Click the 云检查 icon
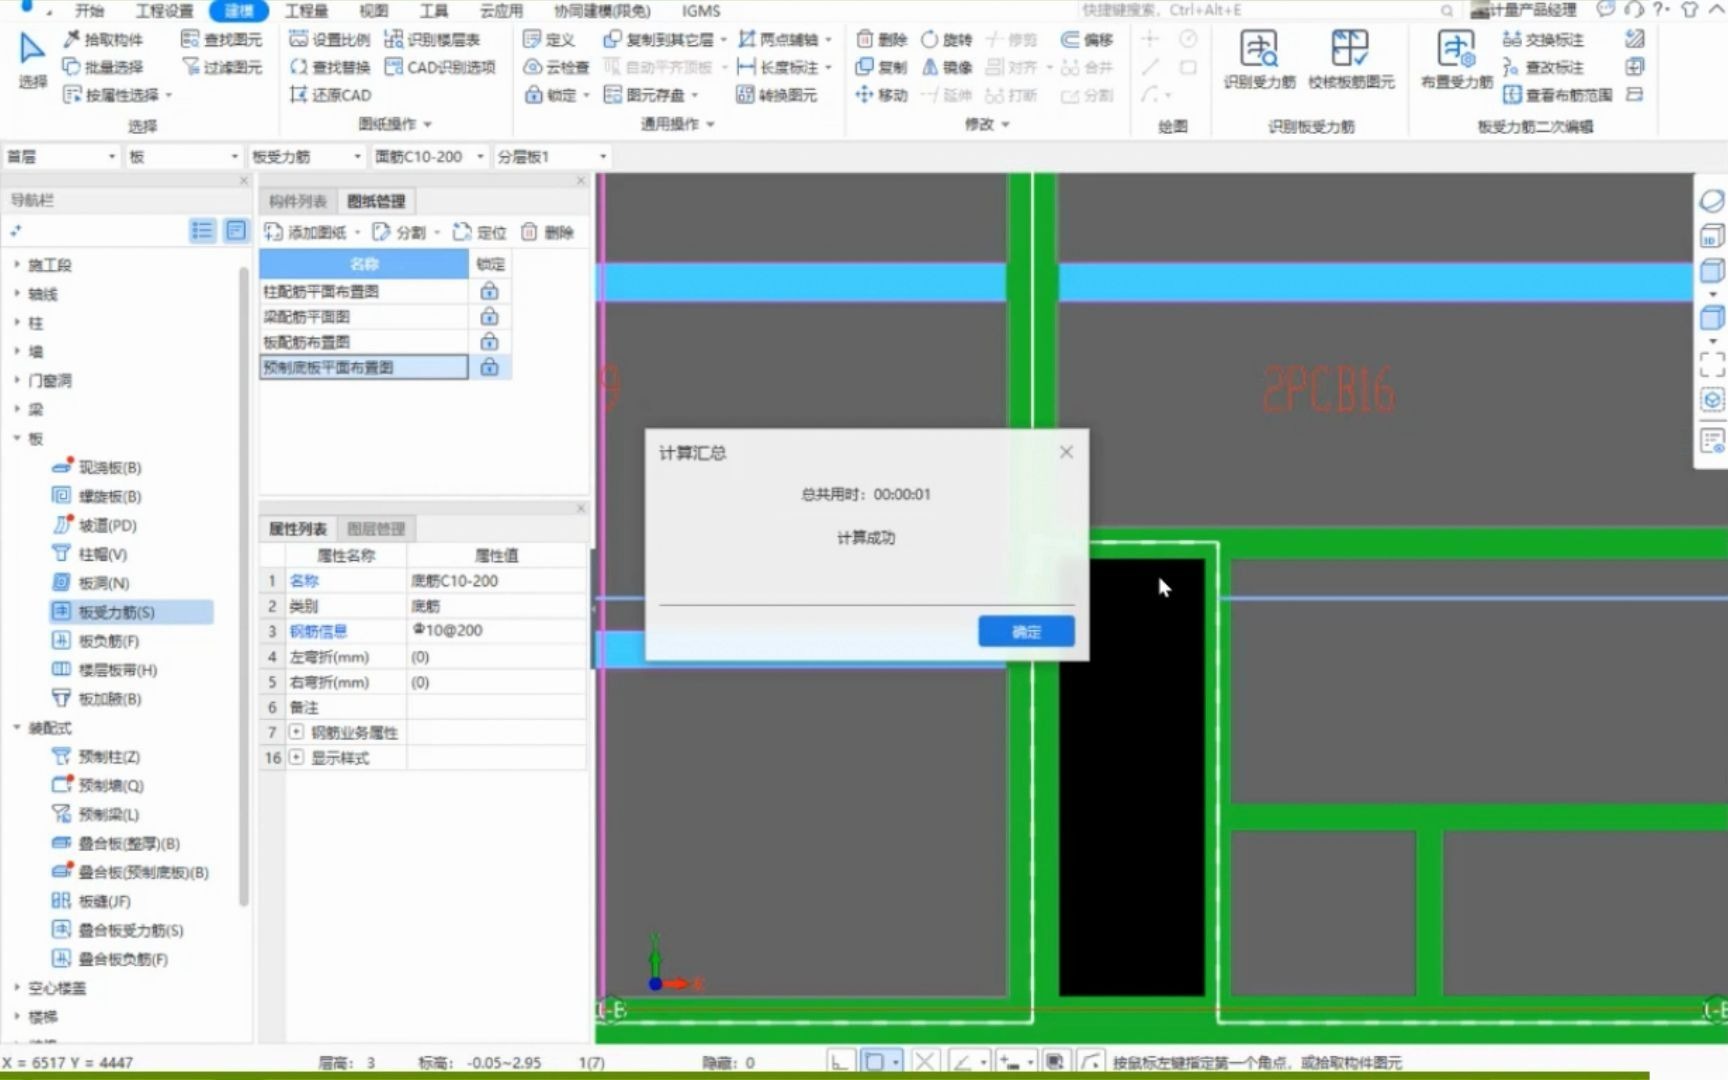This screenshot has height=1080, width=1728. tap(554, 67)
